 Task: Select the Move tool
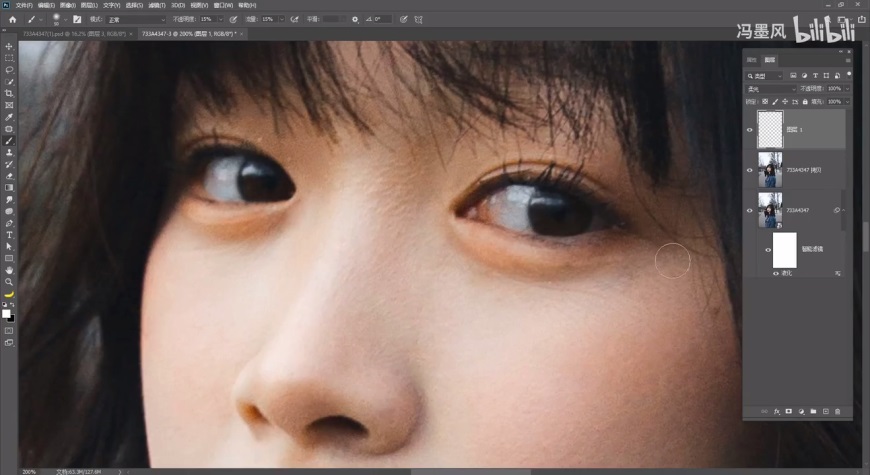9,47
